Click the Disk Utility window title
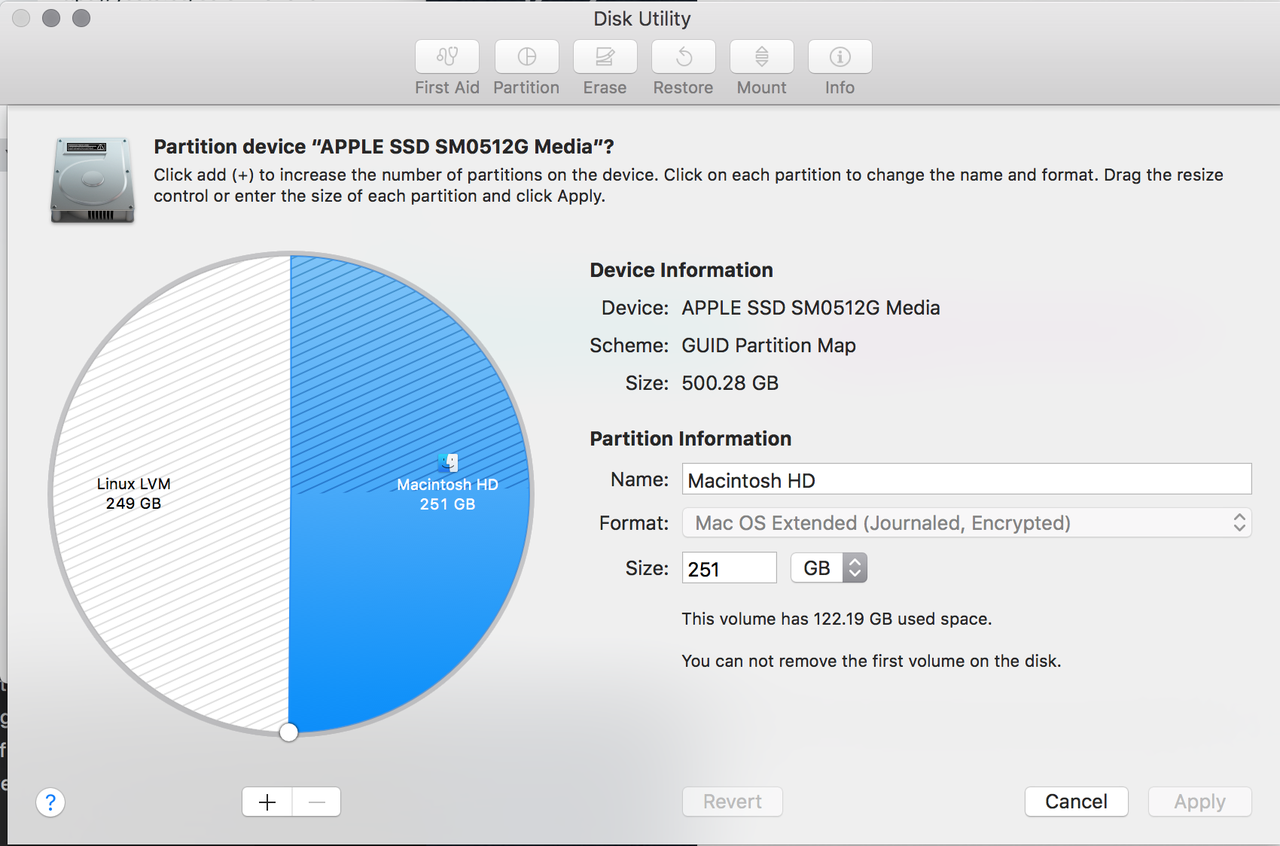This screenshot has width=1280, height=846. click(x=642, y=18)
